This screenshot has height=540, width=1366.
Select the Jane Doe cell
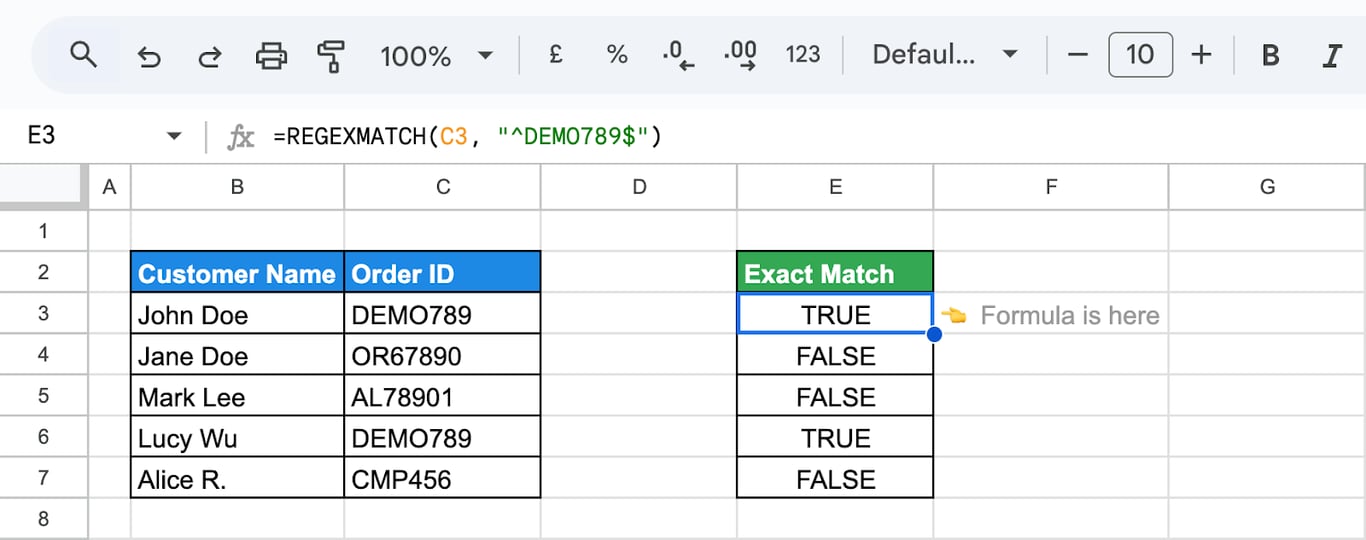[237, 355]
